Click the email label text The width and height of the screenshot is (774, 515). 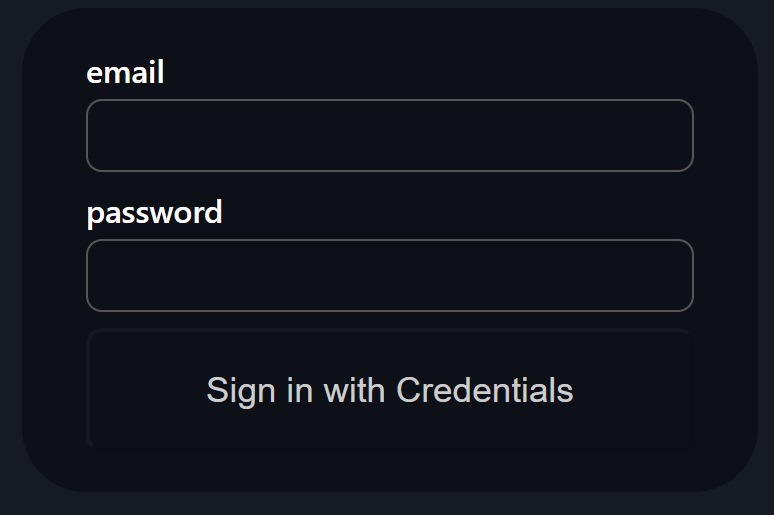(125, 73)
